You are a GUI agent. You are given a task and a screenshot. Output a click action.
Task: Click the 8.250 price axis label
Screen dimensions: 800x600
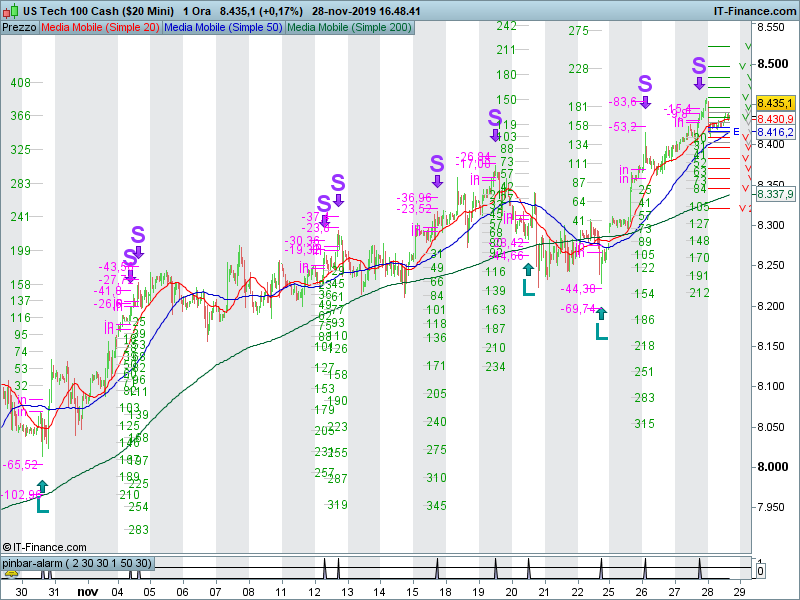click(x=771, y=265)
